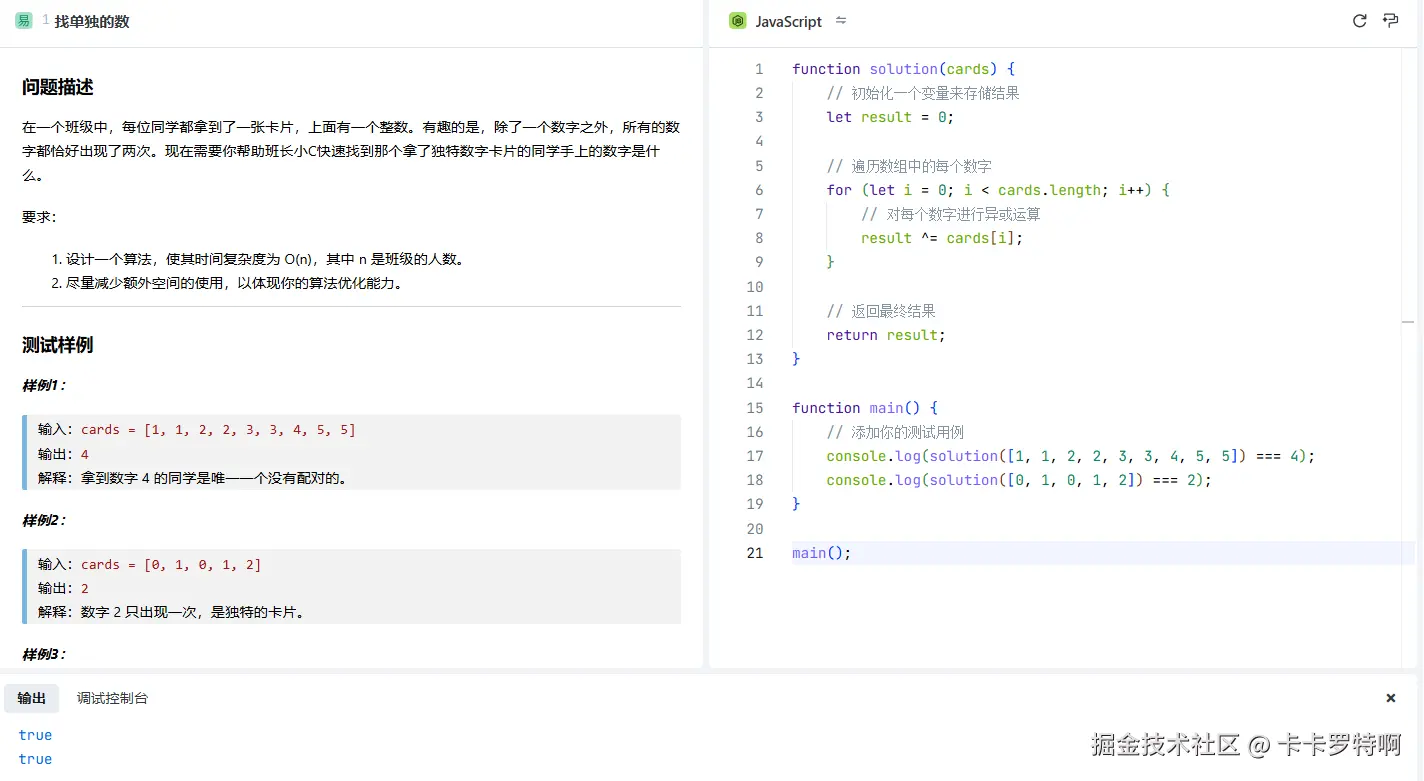Screen dimensions: 1424x781
Task: Close the output panel with X
Action: click(x=1390, y=698)
